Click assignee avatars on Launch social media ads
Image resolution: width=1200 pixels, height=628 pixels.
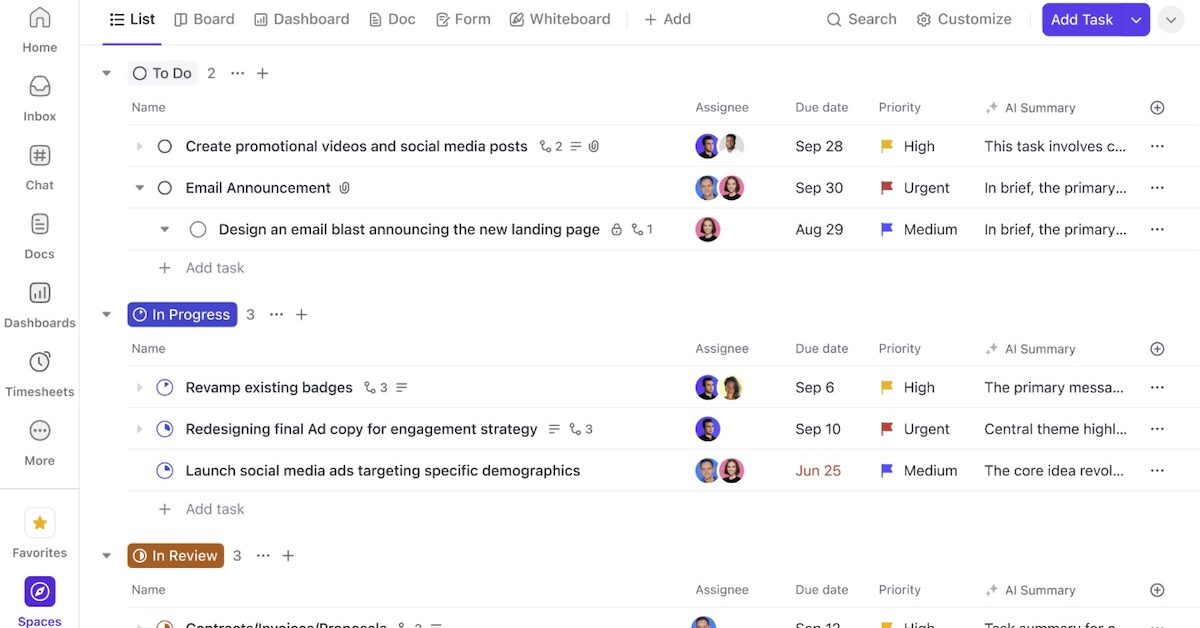click(x=720, y=470)
